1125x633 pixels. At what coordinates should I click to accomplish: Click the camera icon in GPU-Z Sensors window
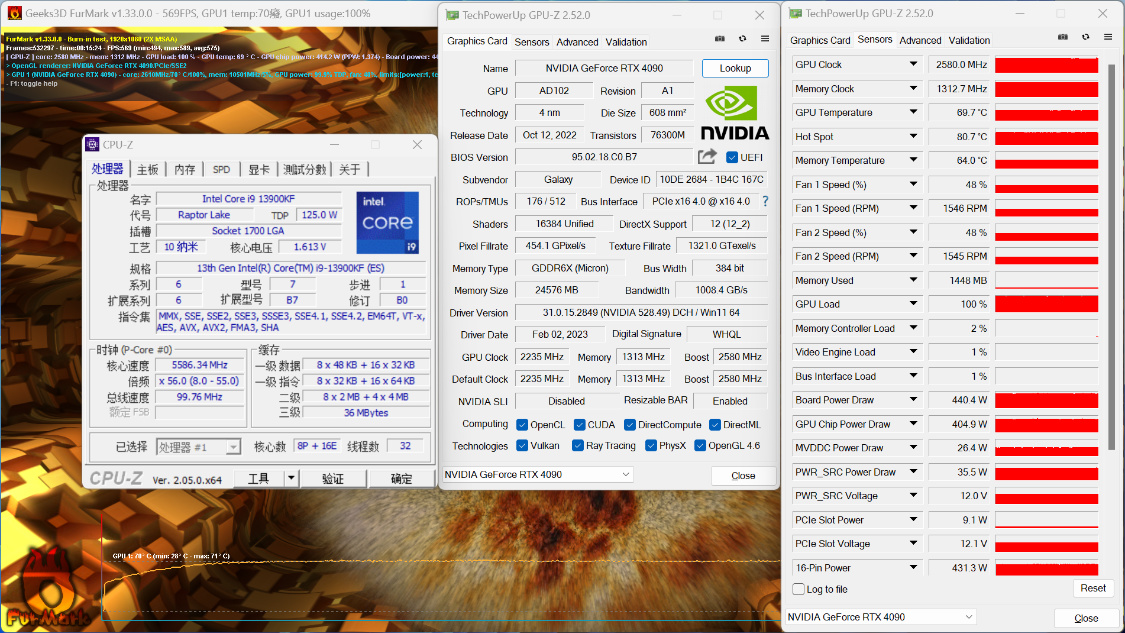pos(1063,37)
